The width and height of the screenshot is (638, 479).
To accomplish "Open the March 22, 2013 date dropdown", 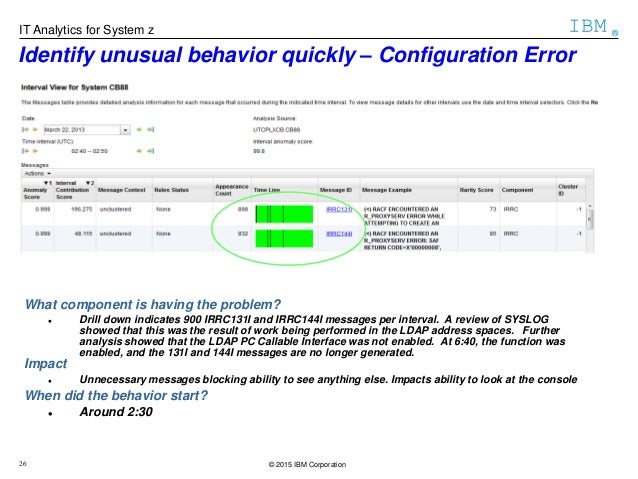I will (x=125, y=130).
